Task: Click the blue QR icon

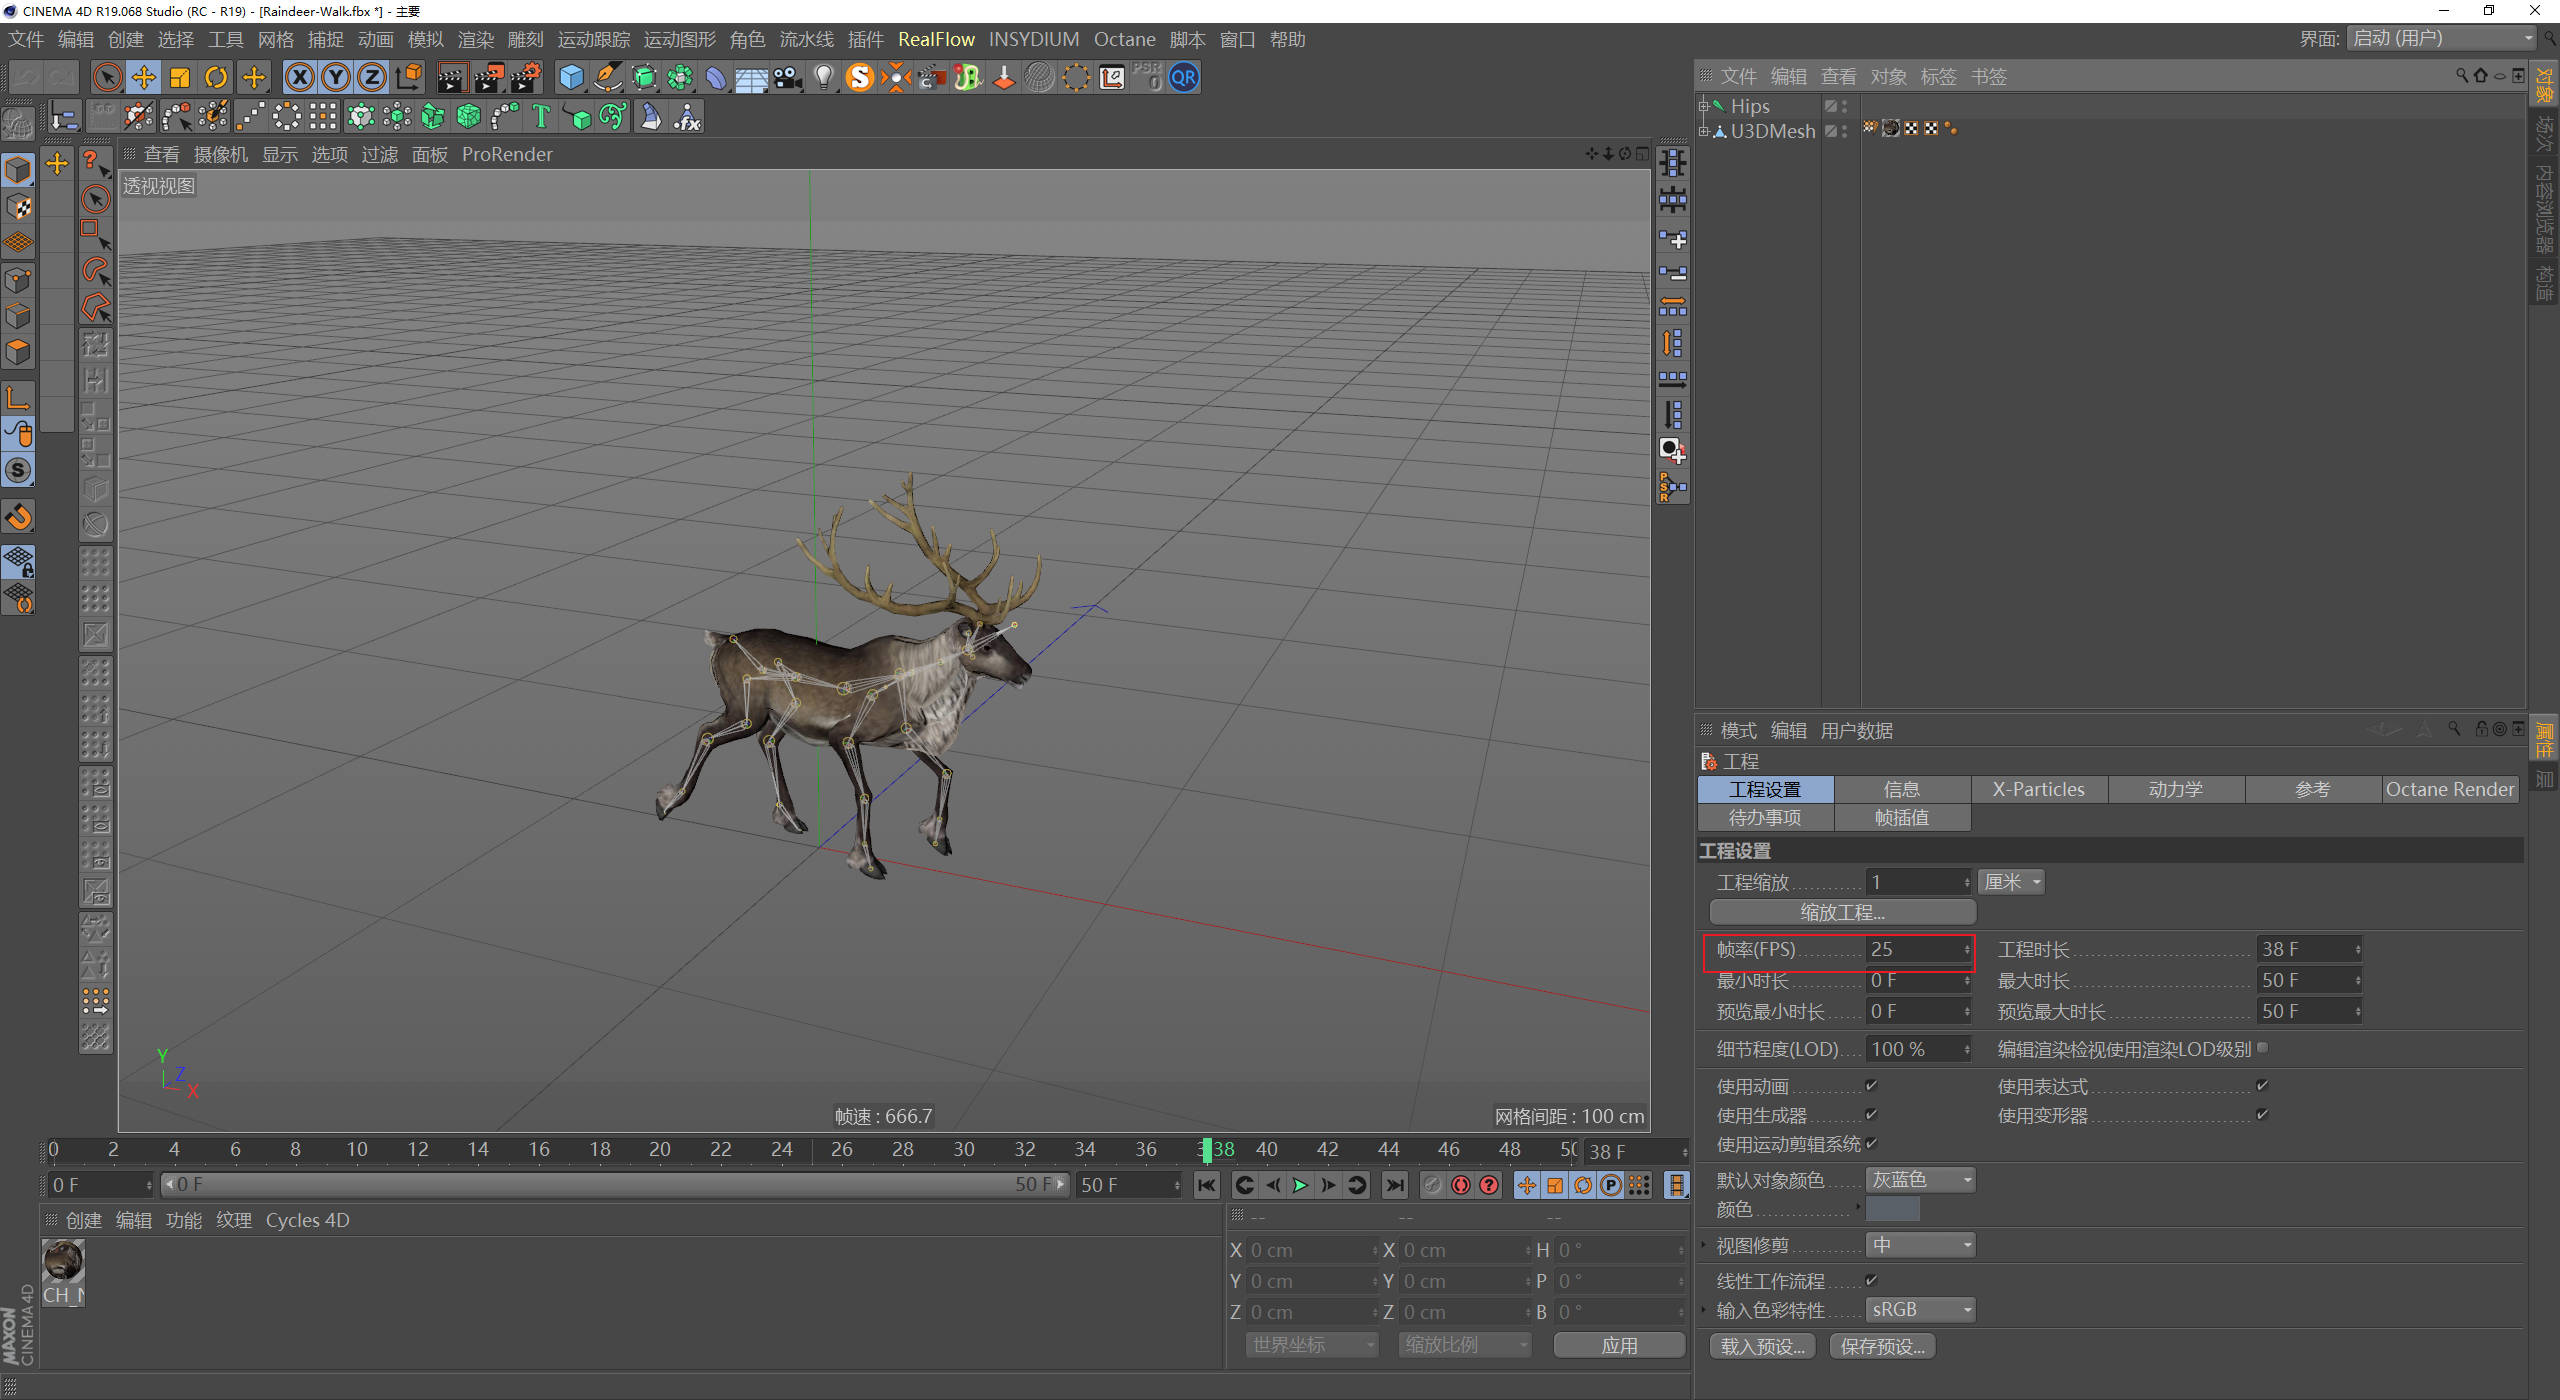Action: click(x=1184, y=77)
